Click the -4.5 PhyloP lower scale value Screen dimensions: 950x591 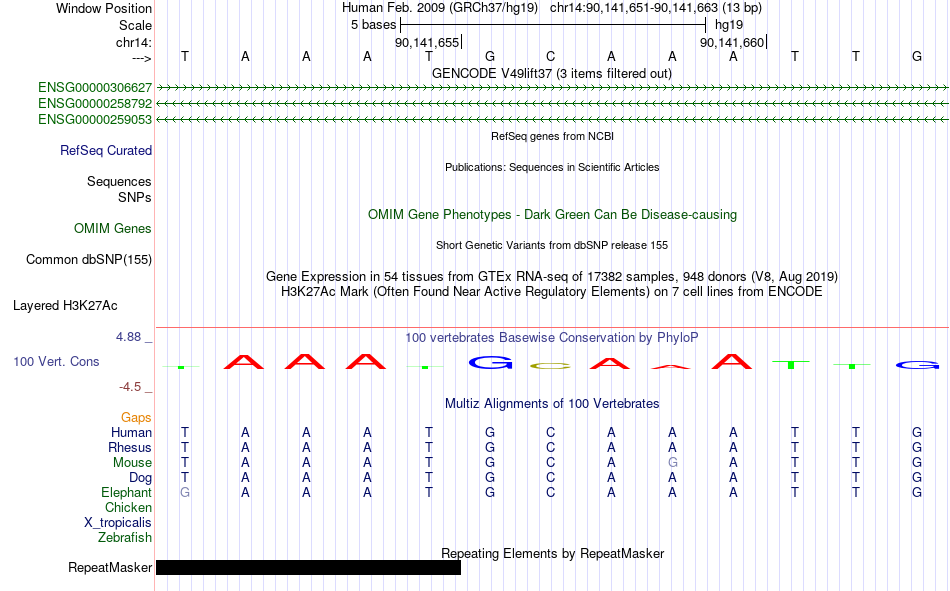(130, 387)
